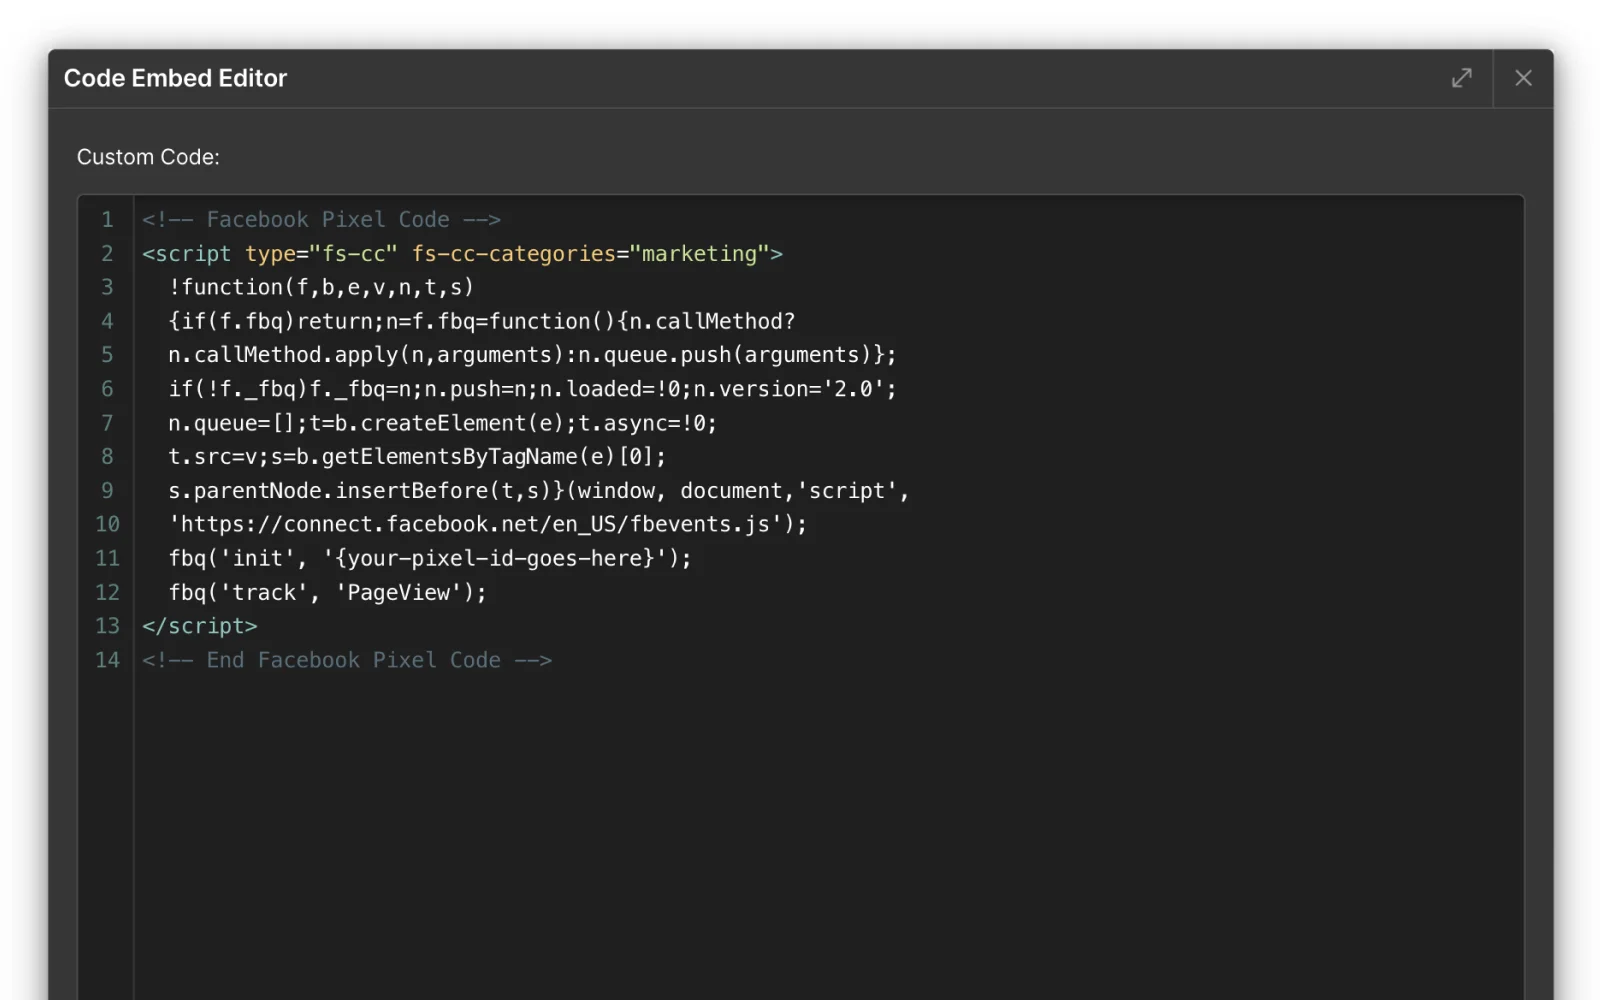
Task: Click line number 14 in the gutter
Action: [107, 660]
